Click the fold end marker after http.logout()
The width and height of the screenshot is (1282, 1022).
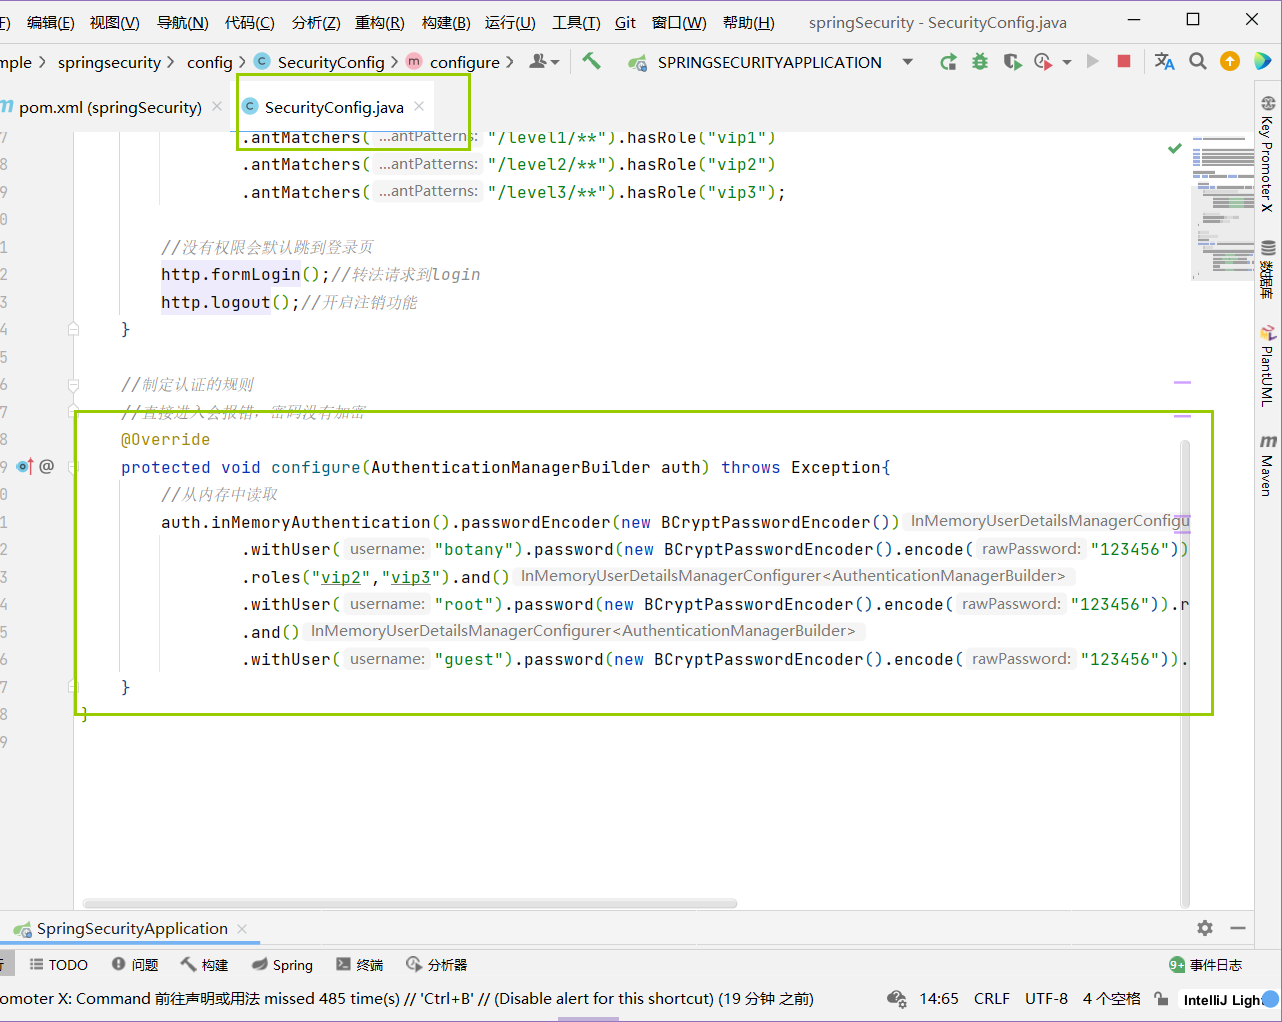click(73, 329)
